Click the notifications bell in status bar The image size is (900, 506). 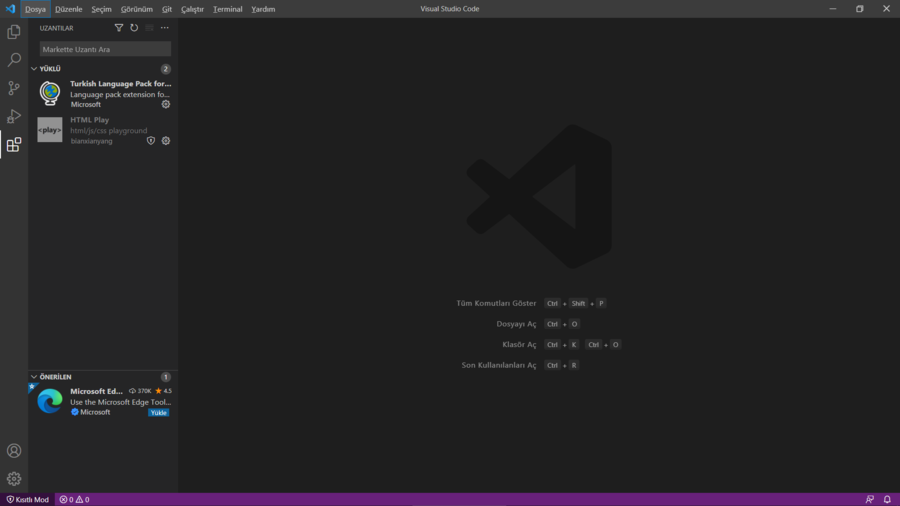[886, 499]
